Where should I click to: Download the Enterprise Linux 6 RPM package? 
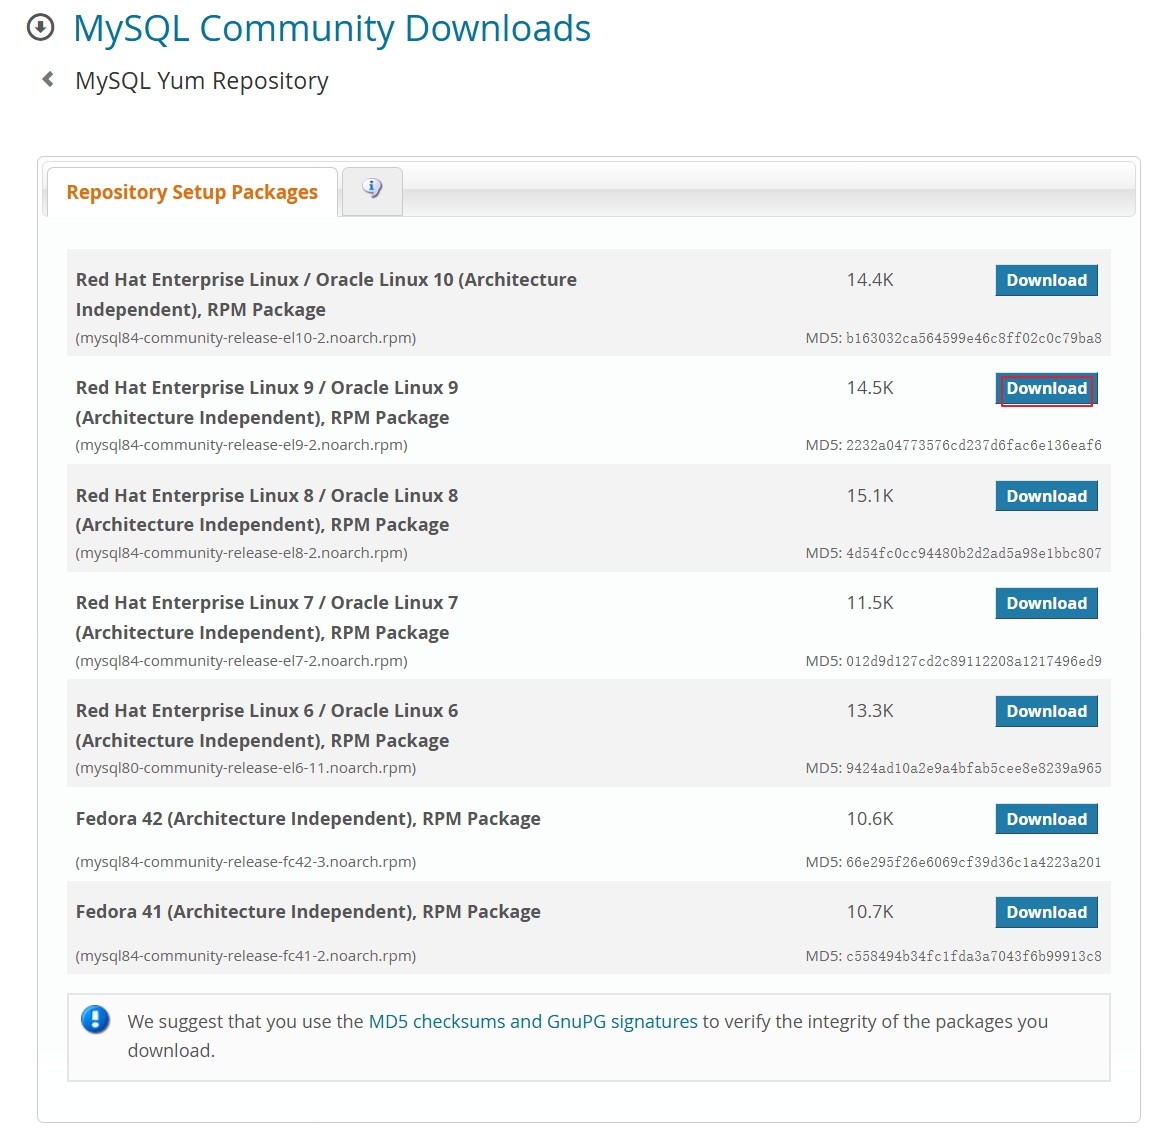1046,712
